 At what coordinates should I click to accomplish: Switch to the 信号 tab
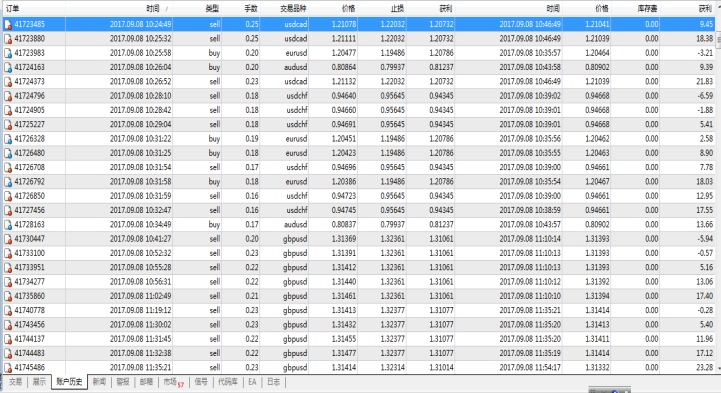201,382
